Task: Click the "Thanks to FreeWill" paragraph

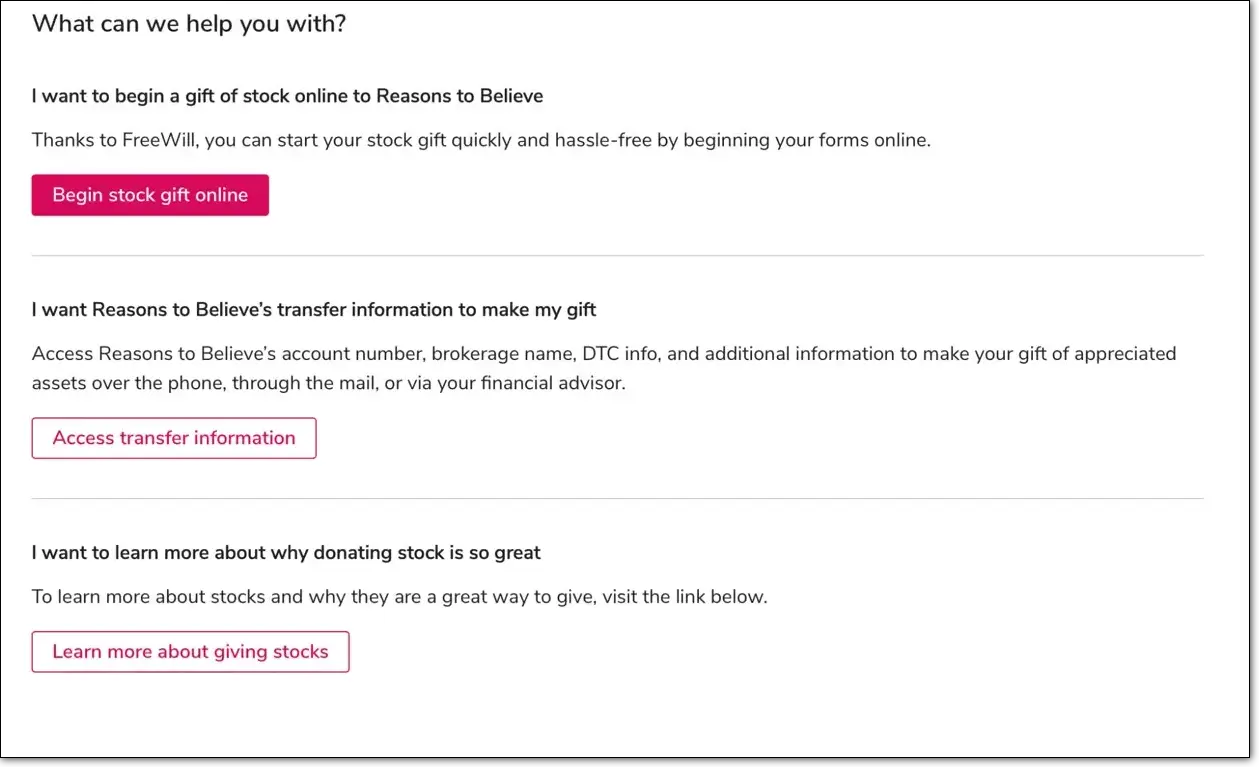Action: point(481,140)
